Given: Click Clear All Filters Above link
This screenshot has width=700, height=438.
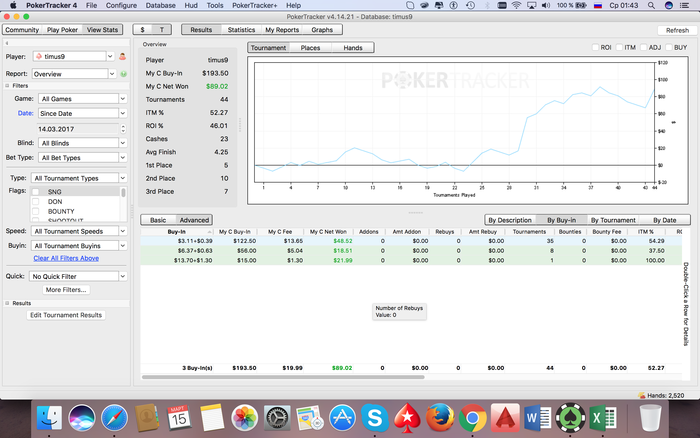Looking at the screenshot, I should pos(66,259).
